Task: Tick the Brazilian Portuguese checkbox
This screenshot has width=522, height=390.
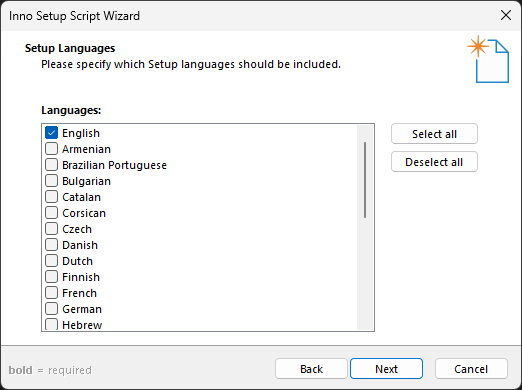Action: coord(51,165)
